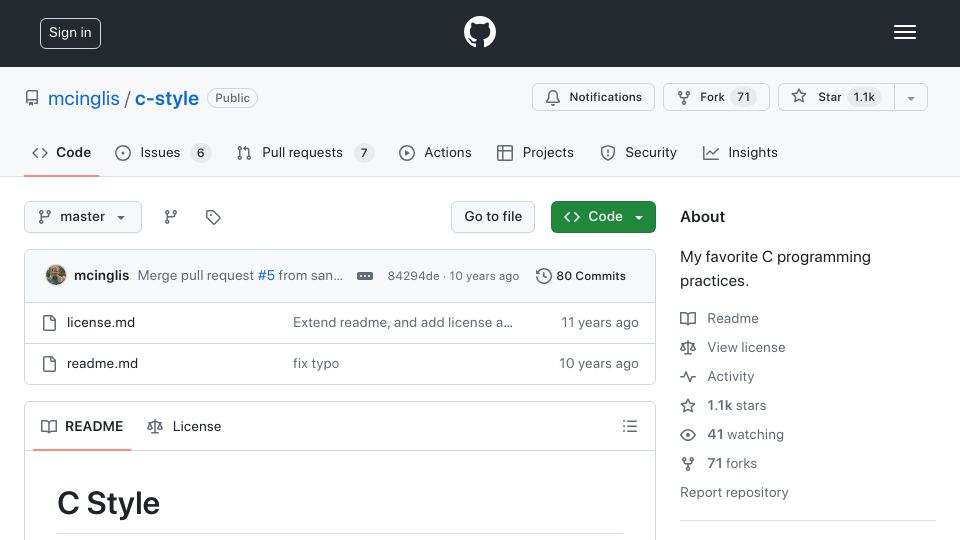View branches via the branch icon
The width and height of the screenshot is (960, 540).
point(171,217)
